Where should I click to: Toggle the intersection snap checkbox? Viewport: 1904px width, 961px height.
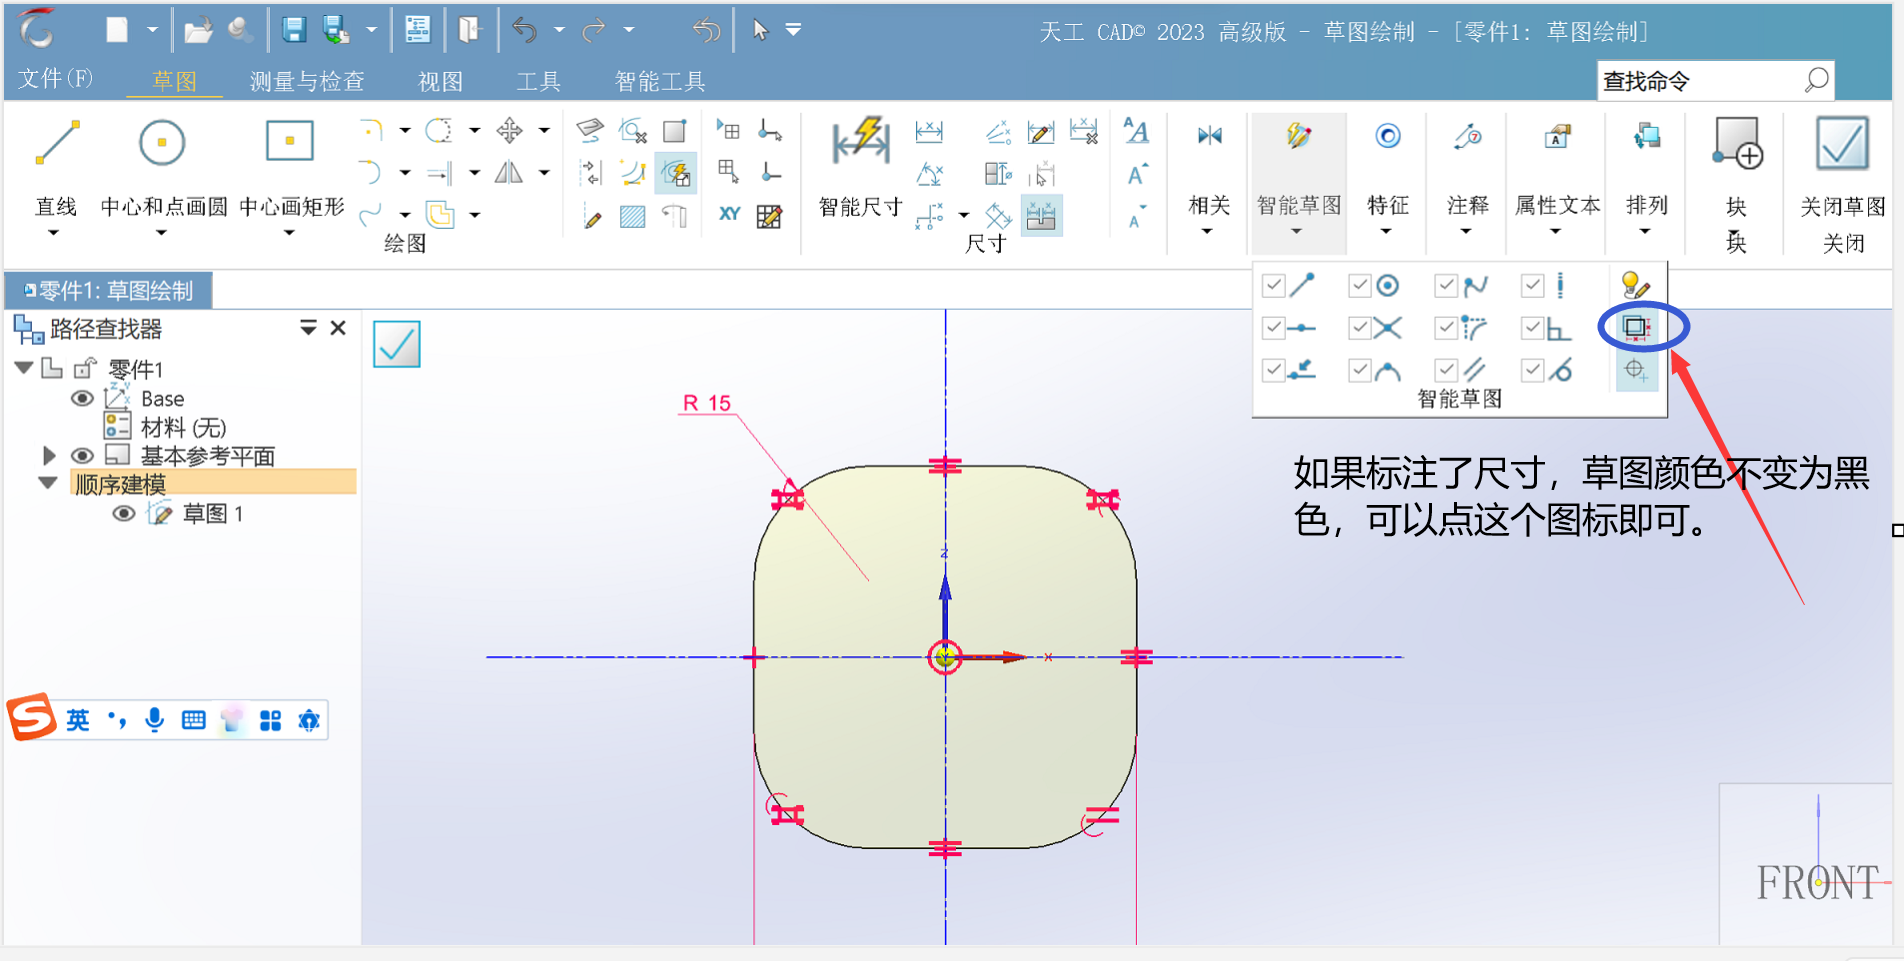(1359, 327)
